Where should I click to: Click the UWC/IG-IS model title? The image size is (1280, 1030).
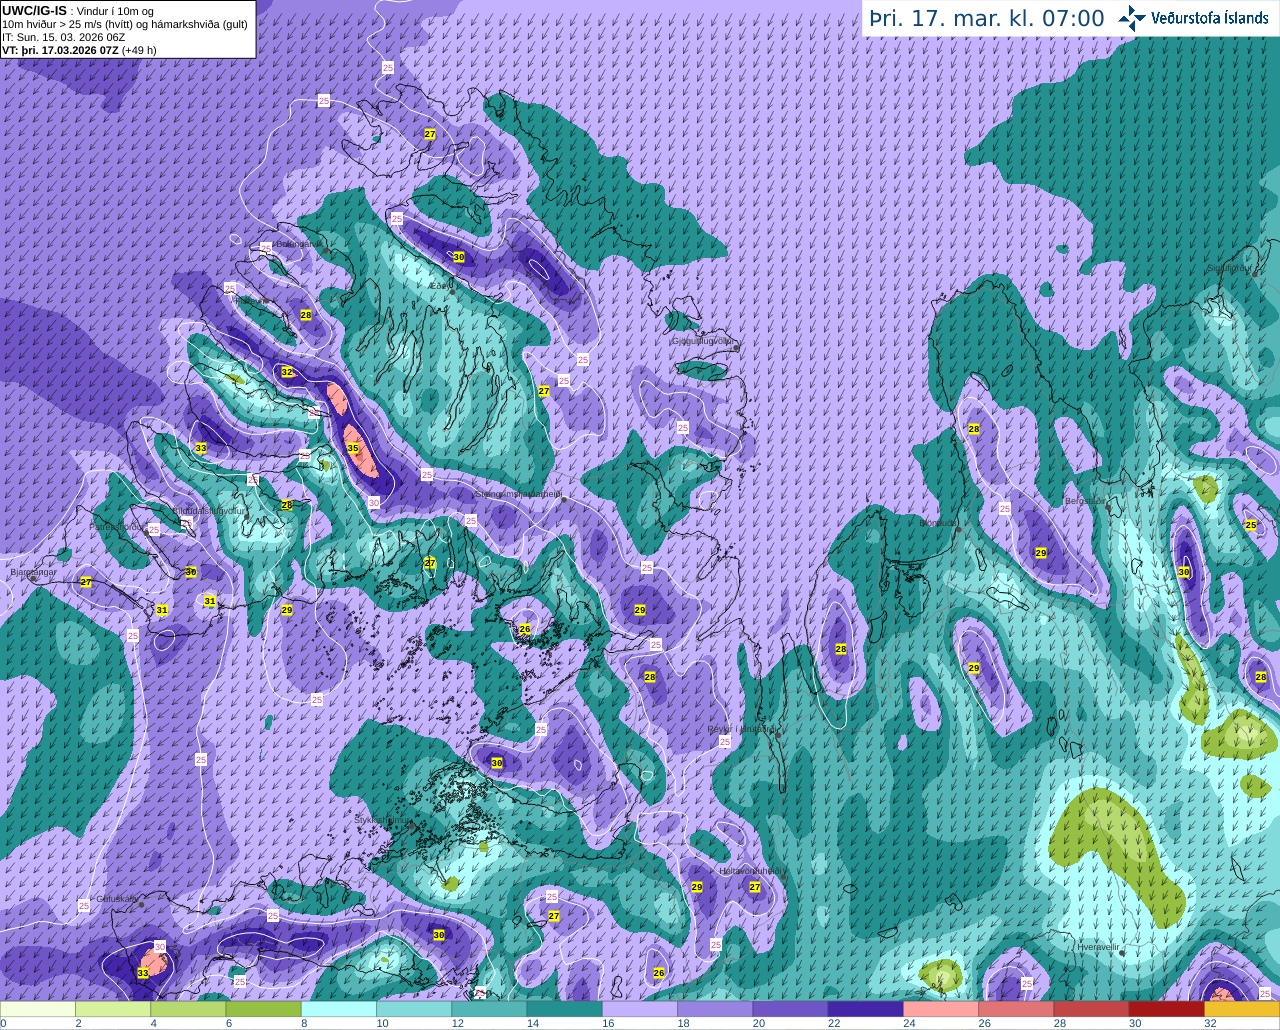[34, 10]
